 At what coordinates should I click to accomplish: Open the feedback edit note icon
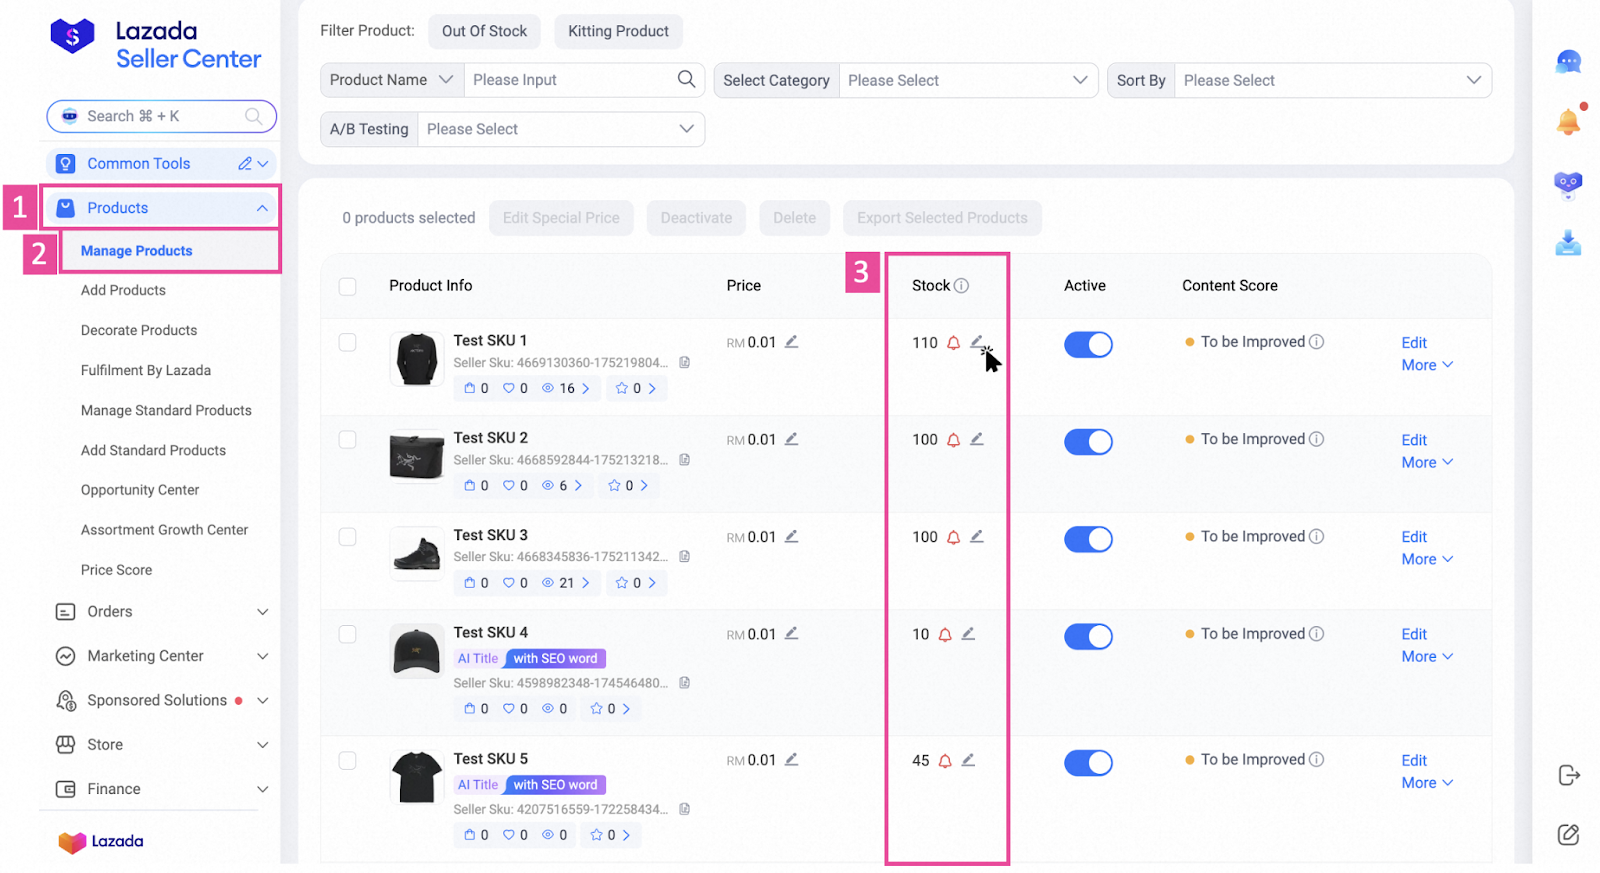click(1568, 834)
